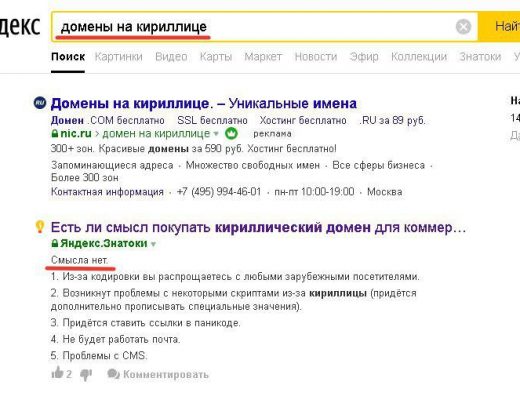Click the реклама label
Image resolution: width=520 pixels, height=400 pixels.
[272, 134]
